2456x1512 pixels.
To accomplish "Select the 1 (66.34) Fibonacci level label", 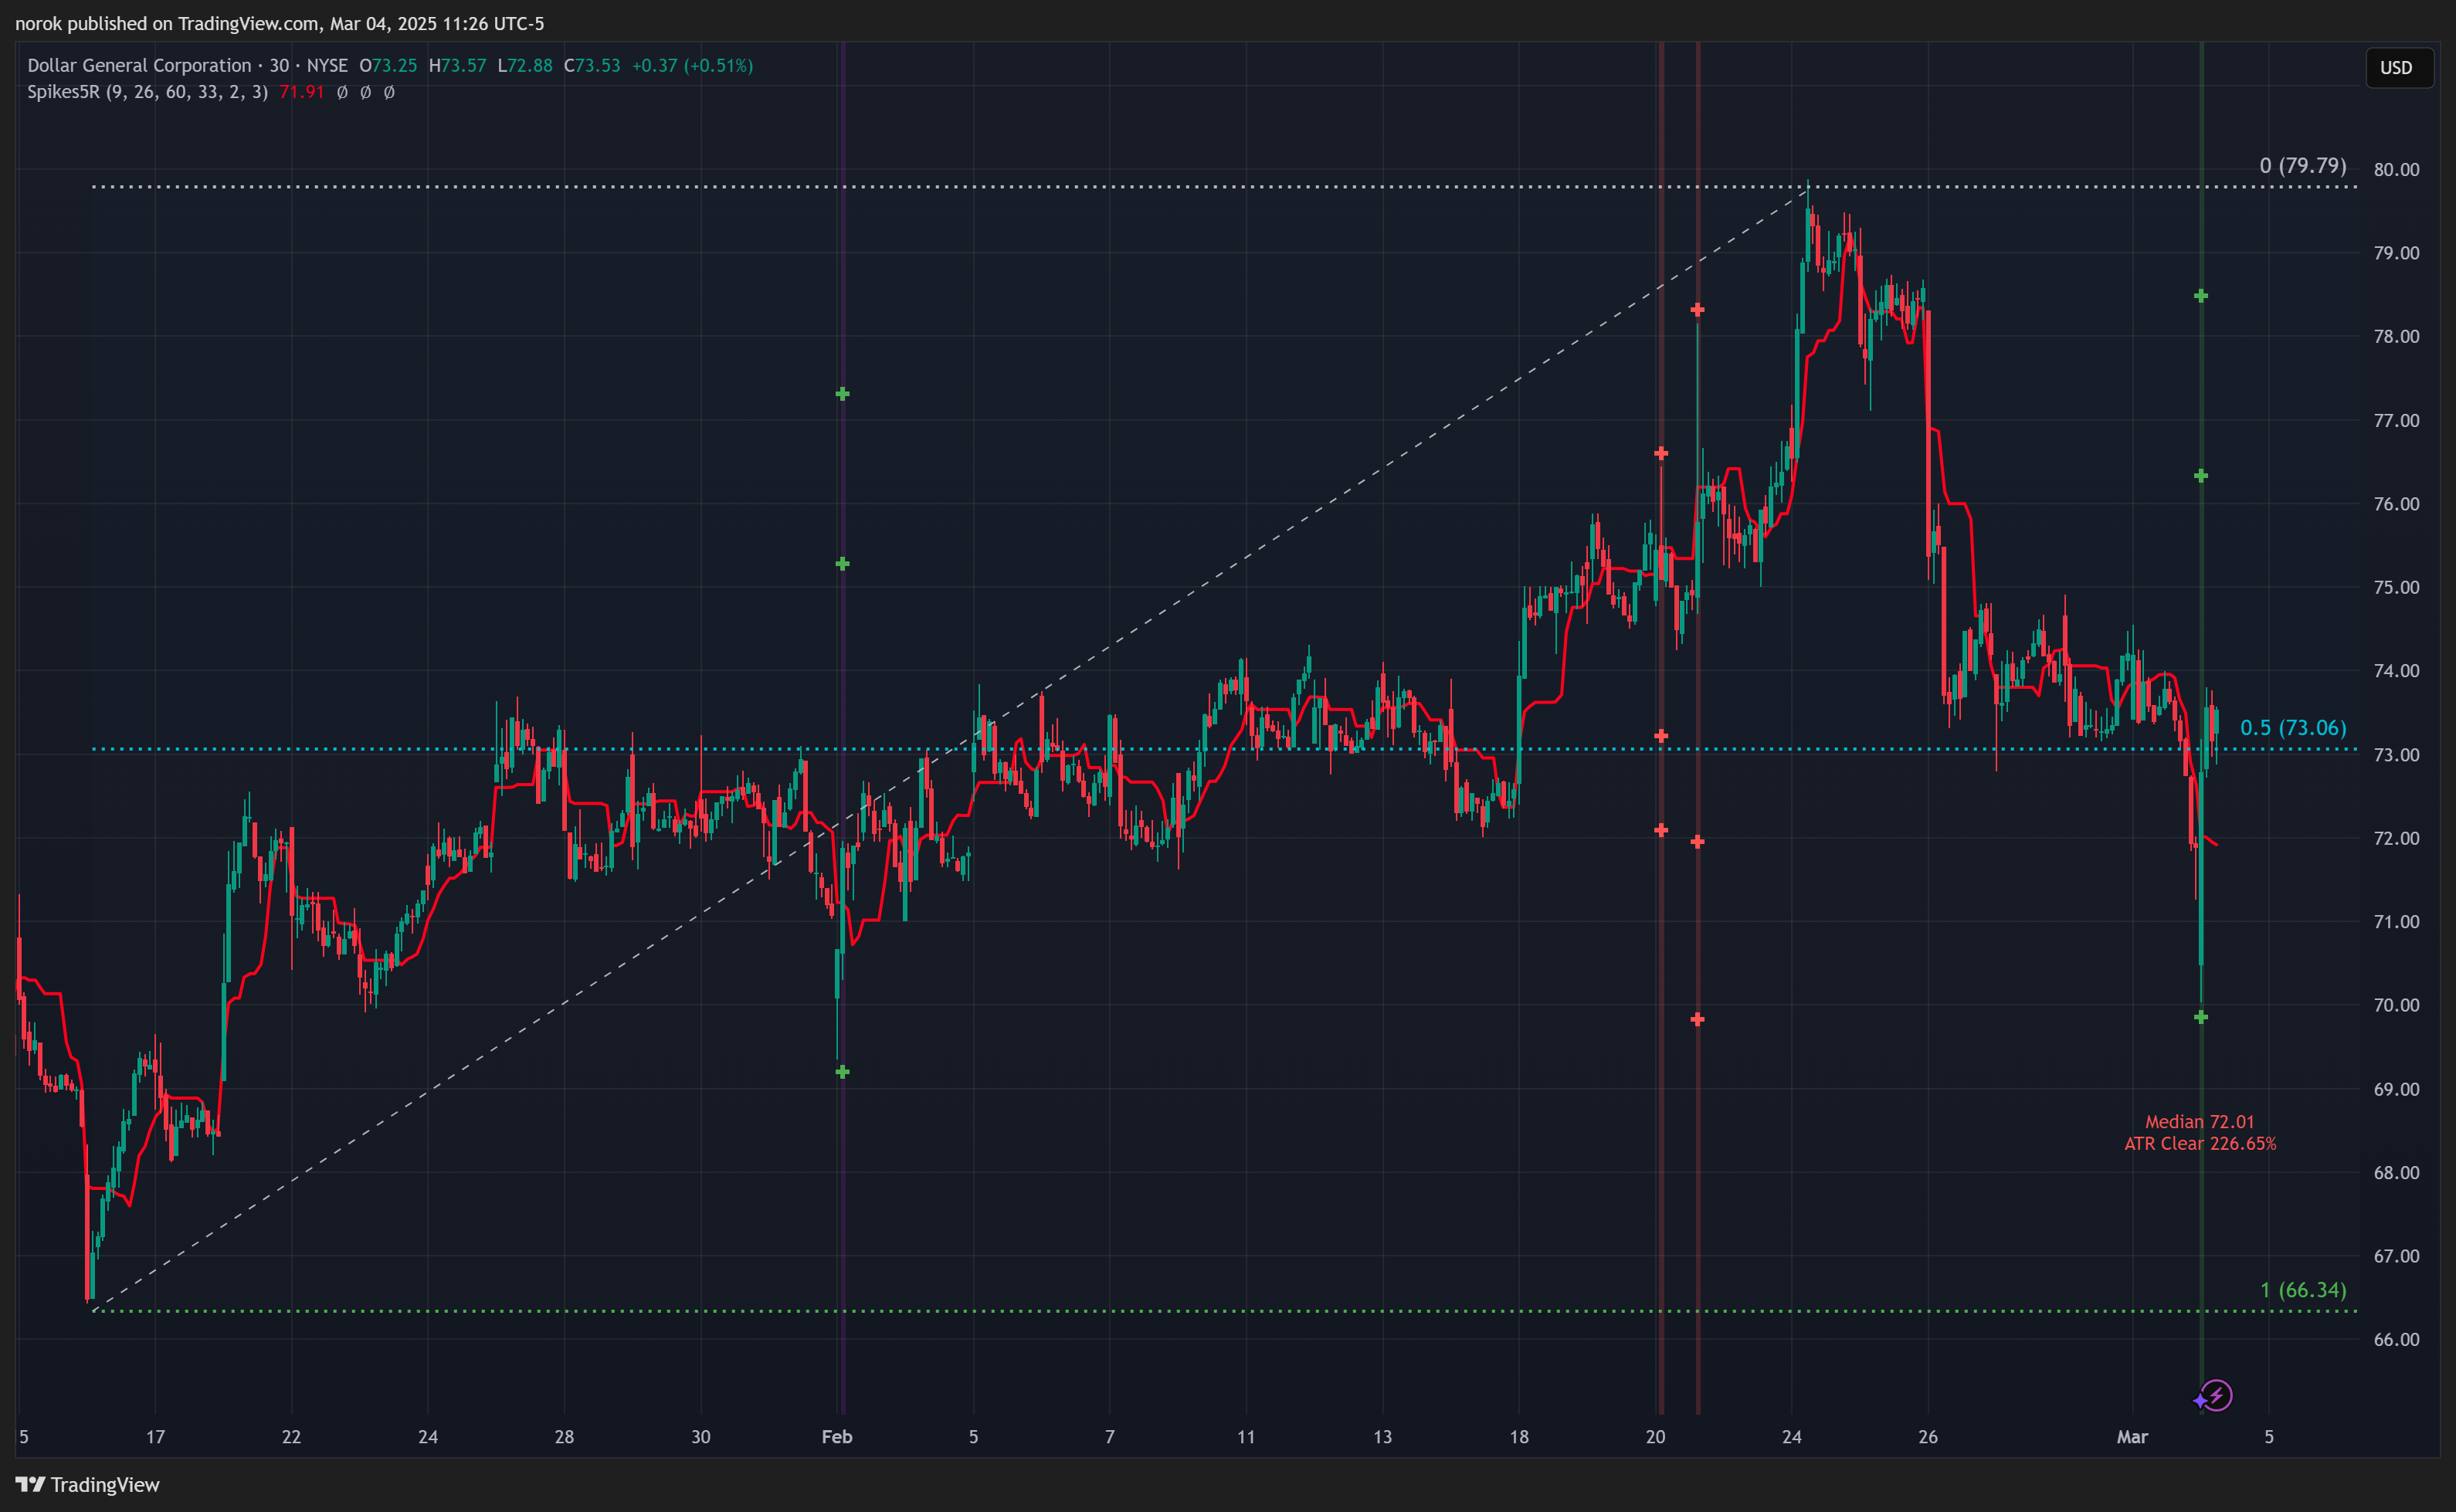I will (x=2303, y=1289).
